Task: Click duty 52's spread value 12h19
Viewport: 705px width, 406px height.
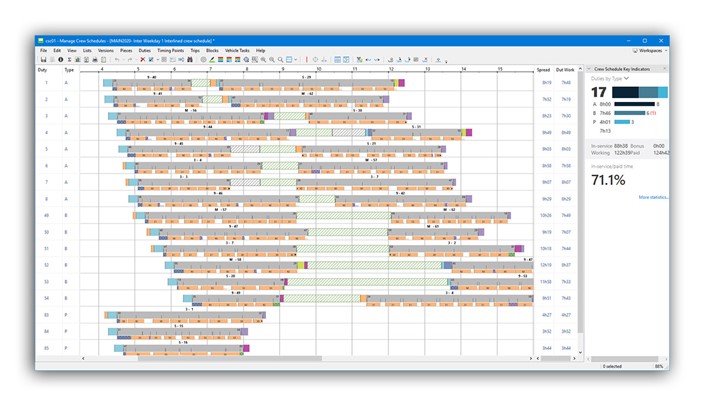Action: 545,265
